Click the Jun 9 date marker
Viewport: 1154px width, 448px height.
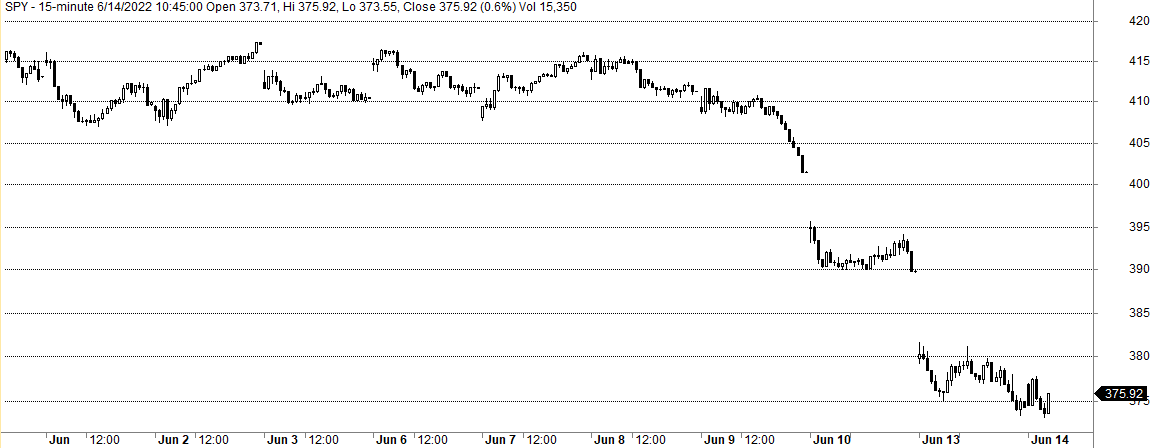[719, 439]
